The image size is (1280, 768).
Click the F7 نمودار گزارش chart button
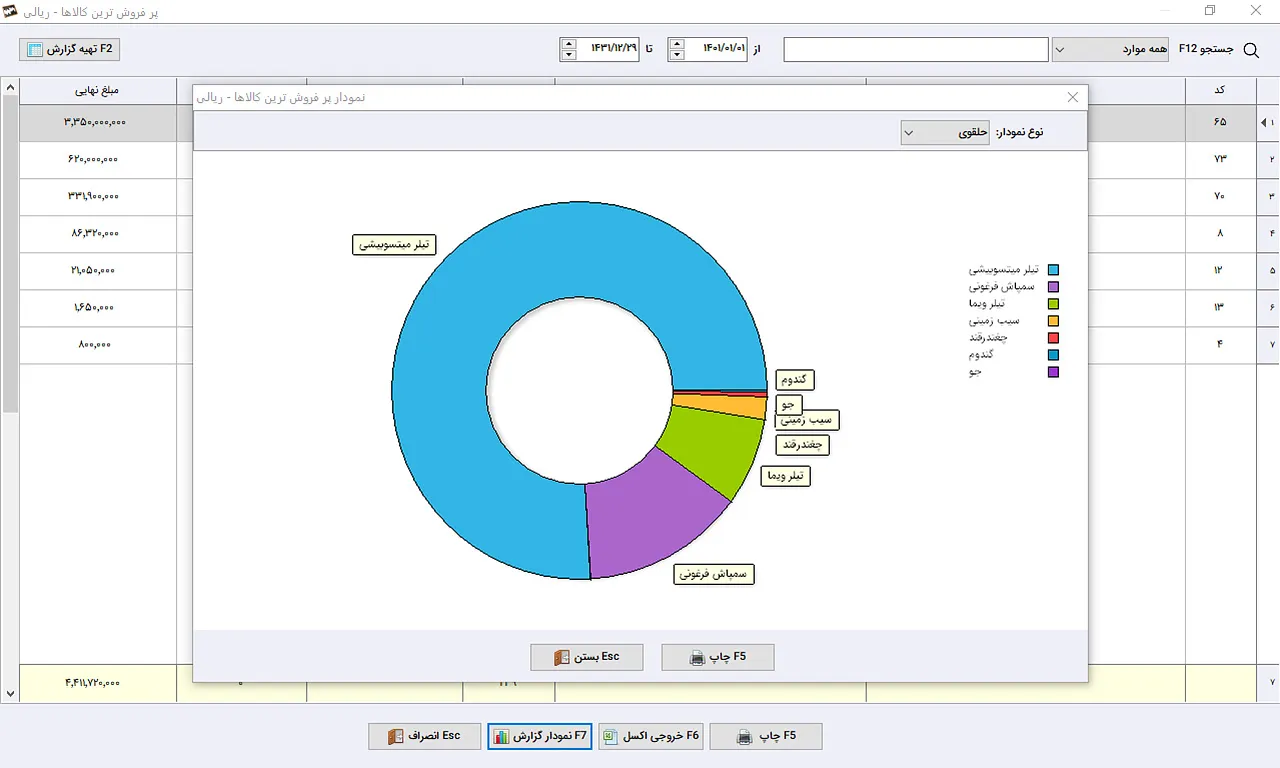(541, 736)
